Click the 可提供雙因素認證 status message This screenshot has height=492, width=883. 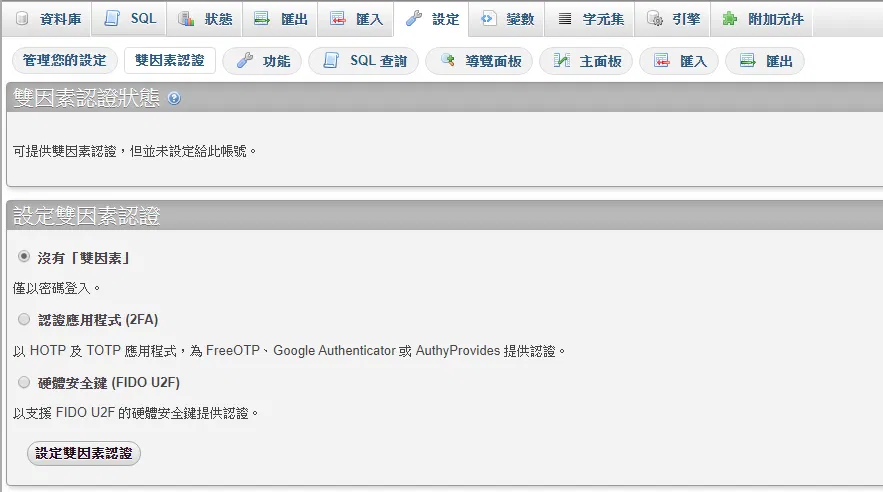coord(135,151)
